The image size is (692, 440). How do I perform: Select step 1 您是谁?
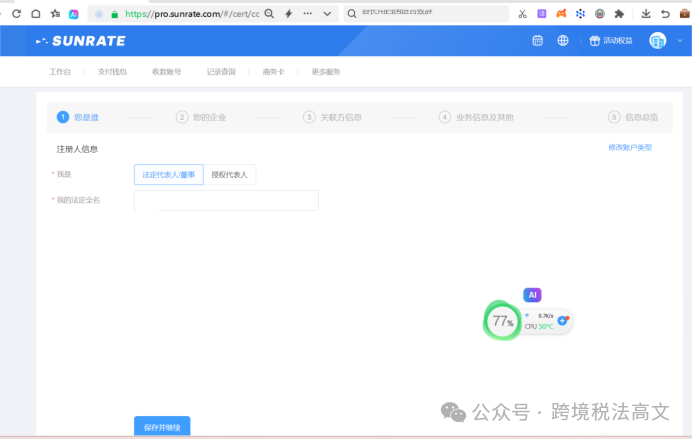tap(78, 117)
